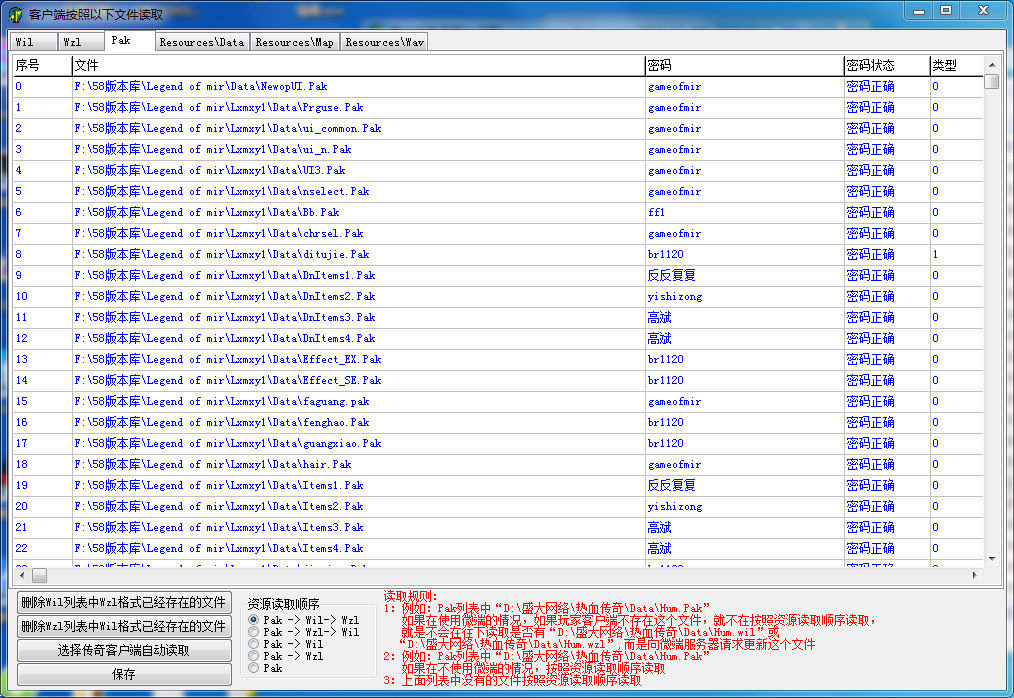Switch to the Wzl tab
The width and height of the screenshot is (1014, 698).
81,42
